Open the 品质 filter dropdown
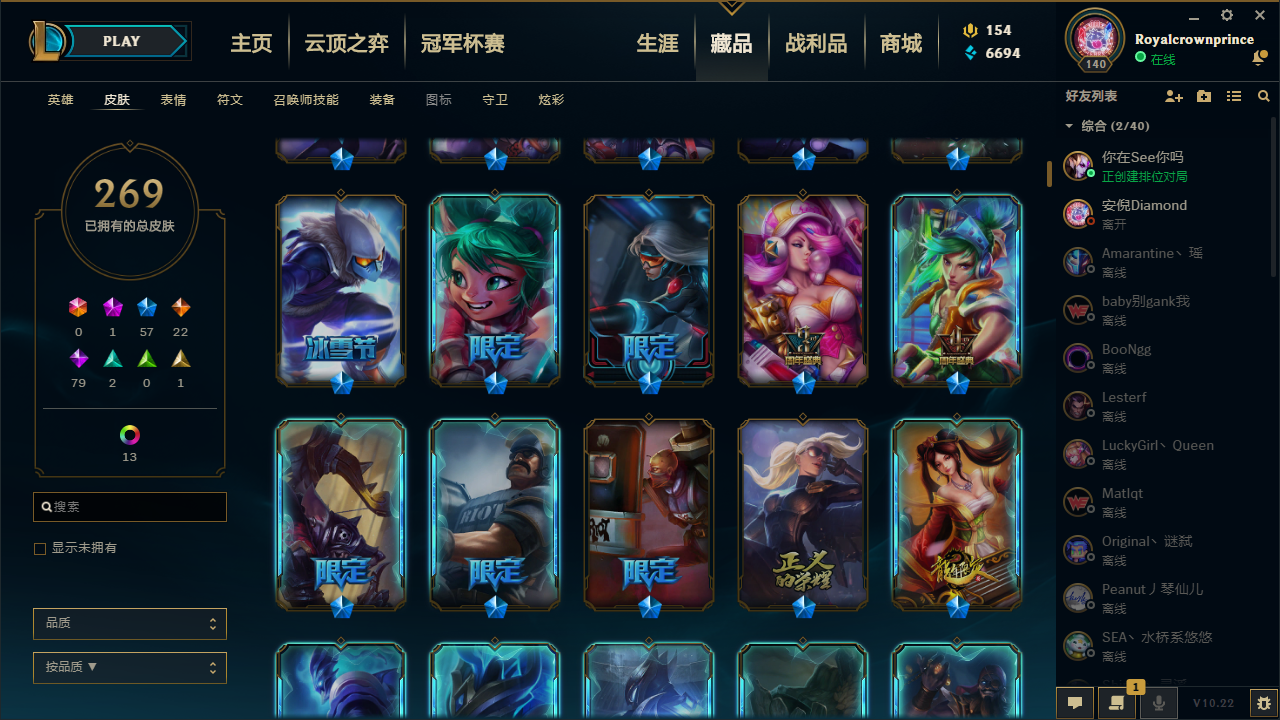The image size is (1280, 720). coord(130,624)
